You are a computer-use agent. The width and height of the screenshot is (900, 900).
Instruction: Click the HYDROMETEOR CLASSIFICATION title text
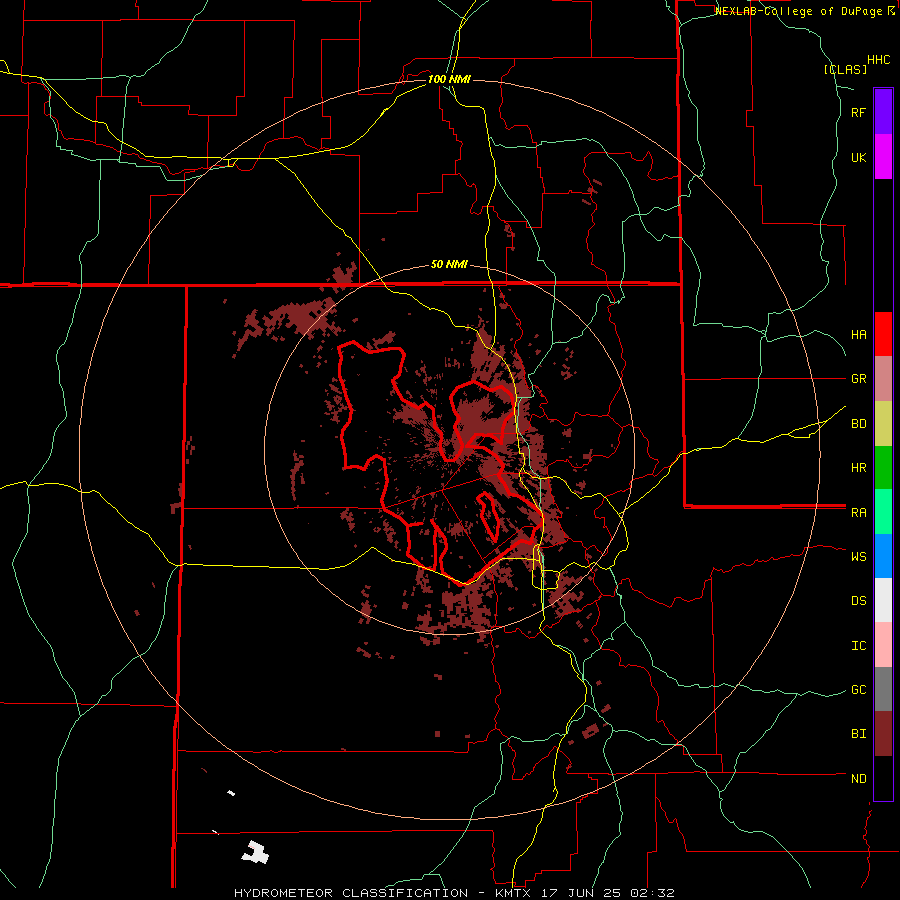coord(351,893)
